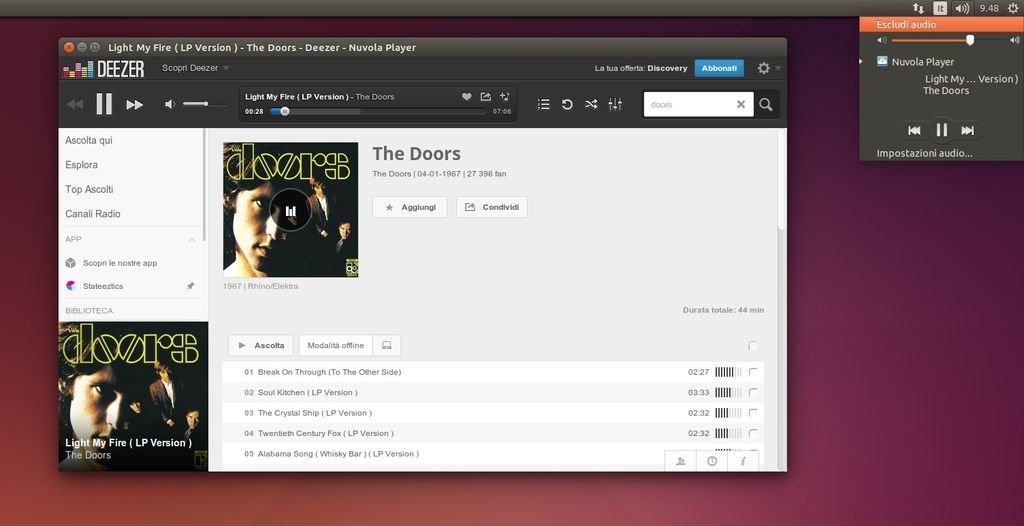Play track The Crystal Ship ( LP Version )

[x=315, y=413]
